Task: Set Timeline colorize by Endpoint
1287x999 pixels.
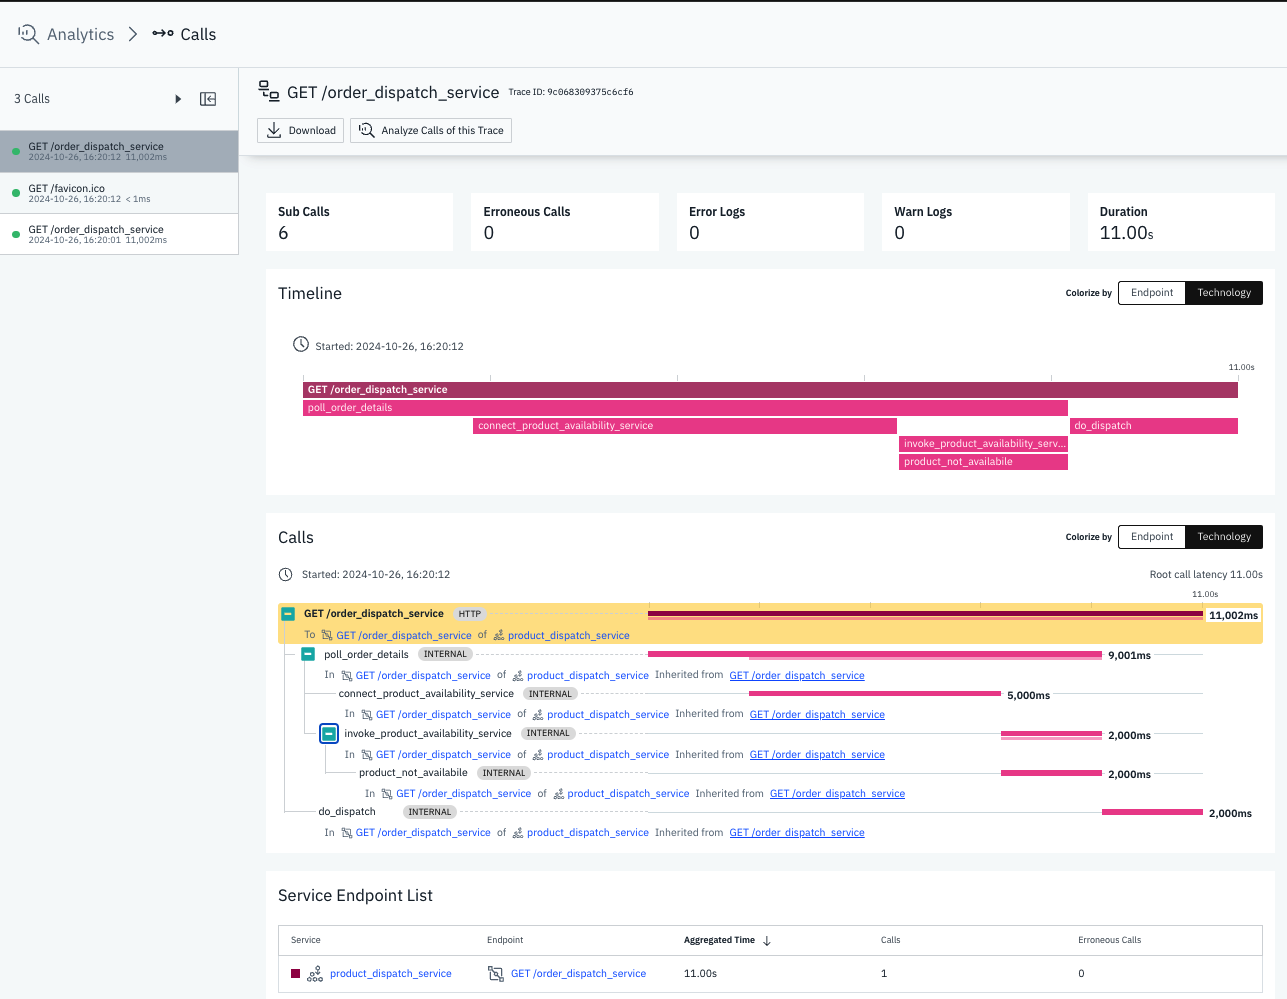Action: [x=1152, y=293]
